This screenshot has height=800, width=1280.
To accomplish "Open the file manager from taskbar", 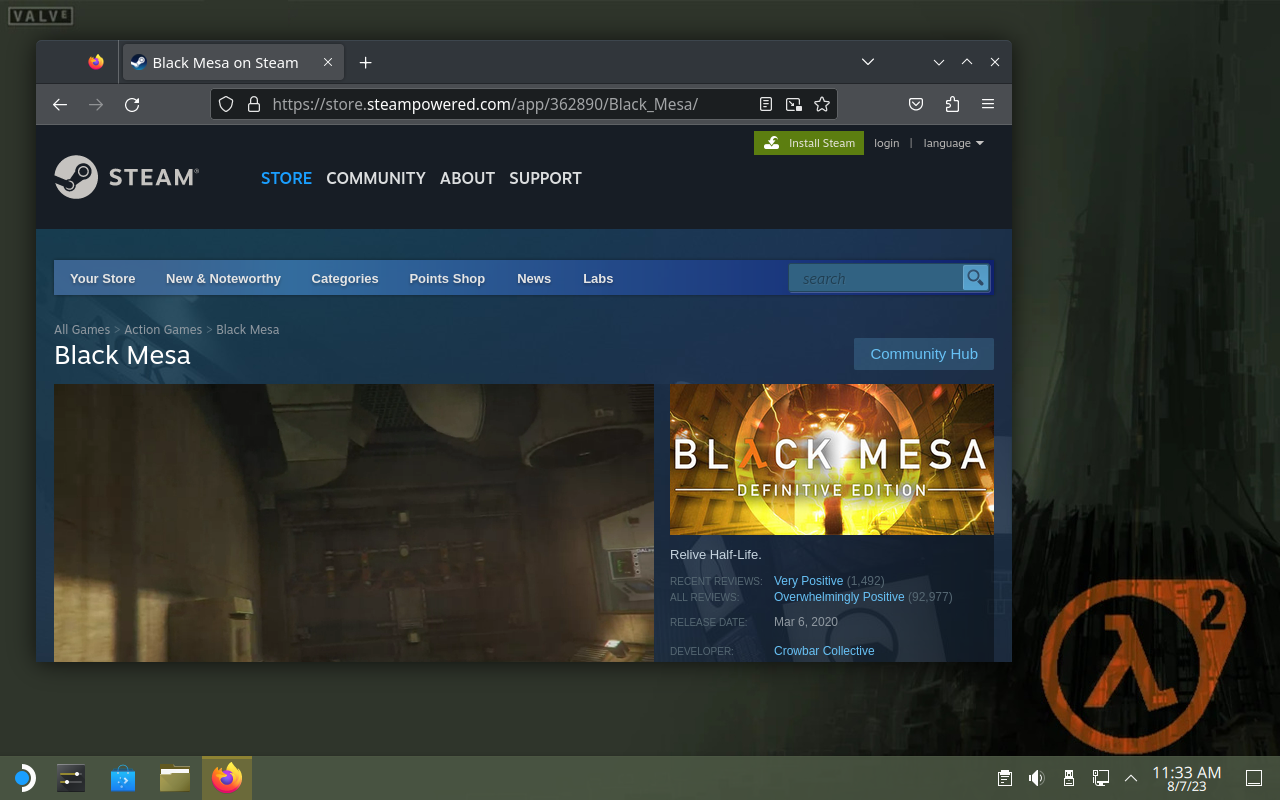I will [x=175, y=778].
